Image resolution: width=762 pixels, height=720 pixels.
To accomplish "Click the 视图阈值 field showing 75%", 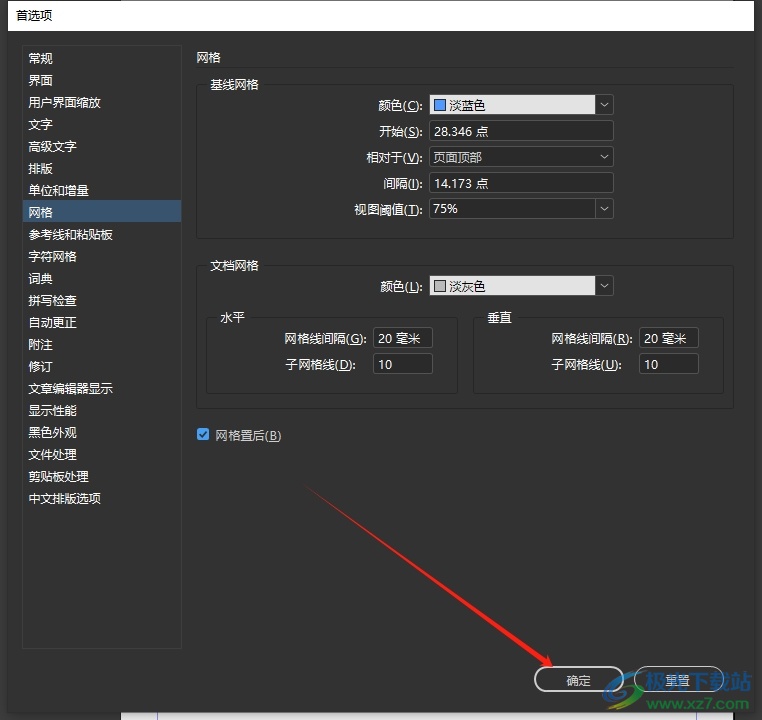I will tap(512, 209).
